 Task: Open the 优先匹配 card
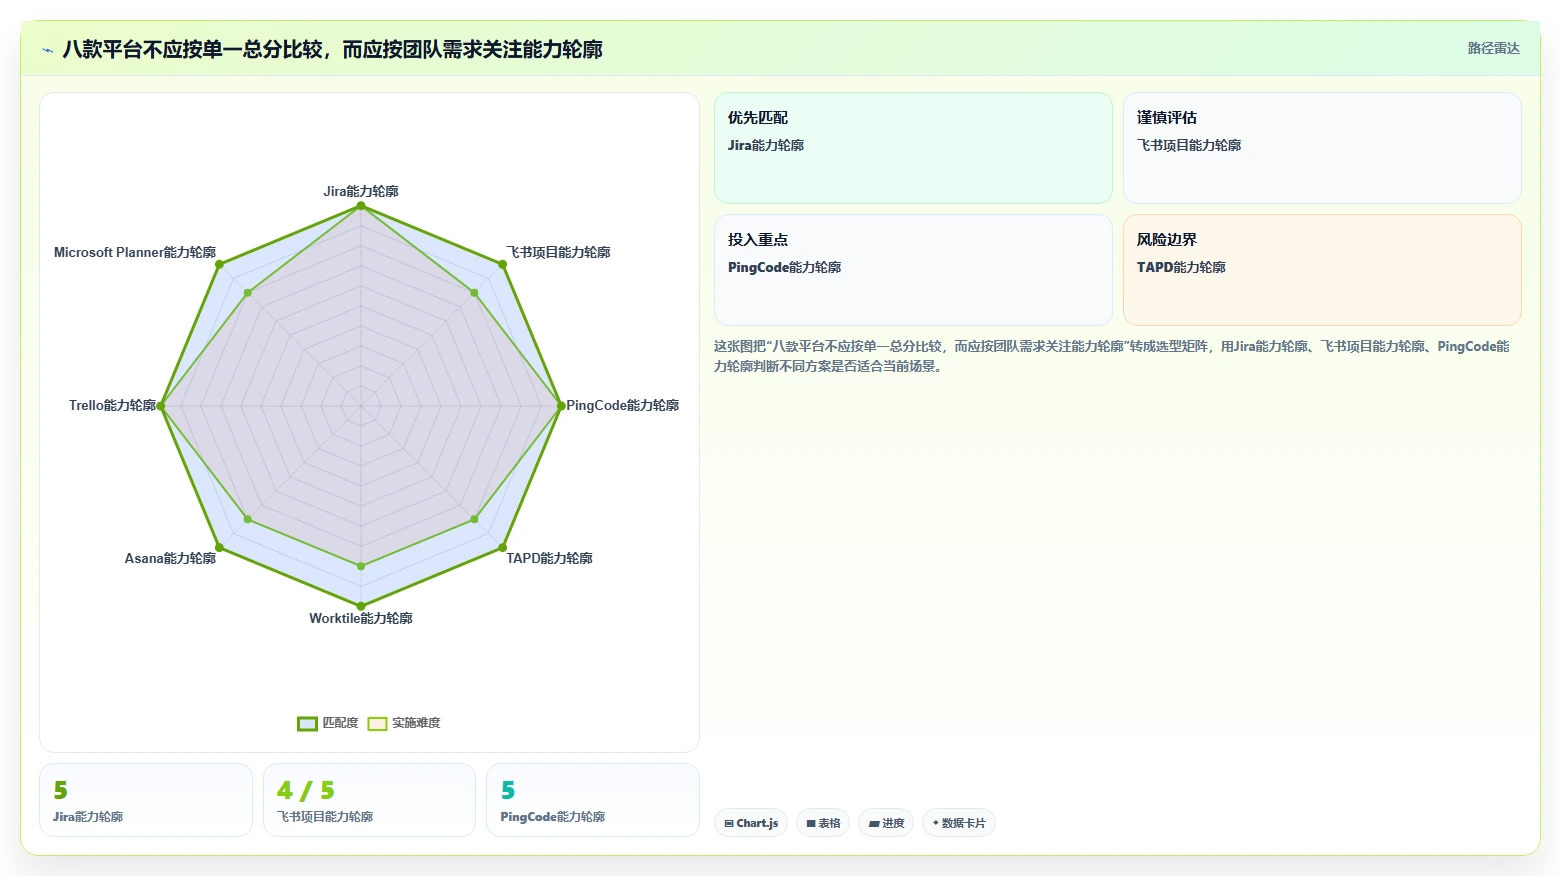click(913, 148)
